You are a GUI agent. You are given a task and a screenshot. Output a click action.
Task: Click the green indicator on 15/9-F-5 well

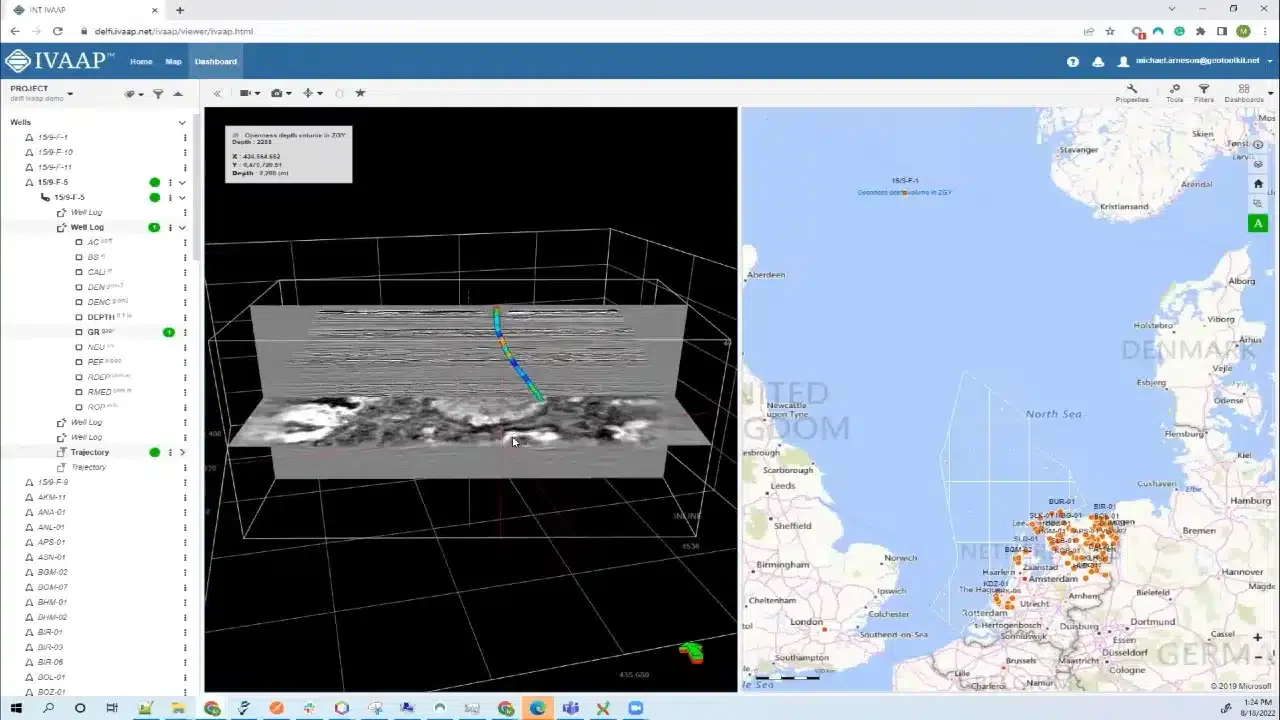pos(155,183)
